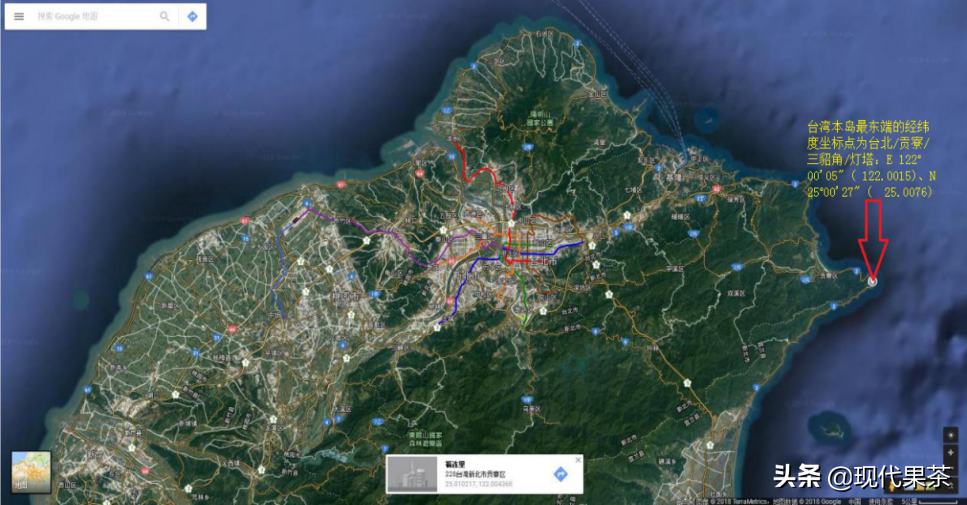This screenshot has width=967, height=505.
Task: Click the 七堵区 map label
Action: pos(633,190)
